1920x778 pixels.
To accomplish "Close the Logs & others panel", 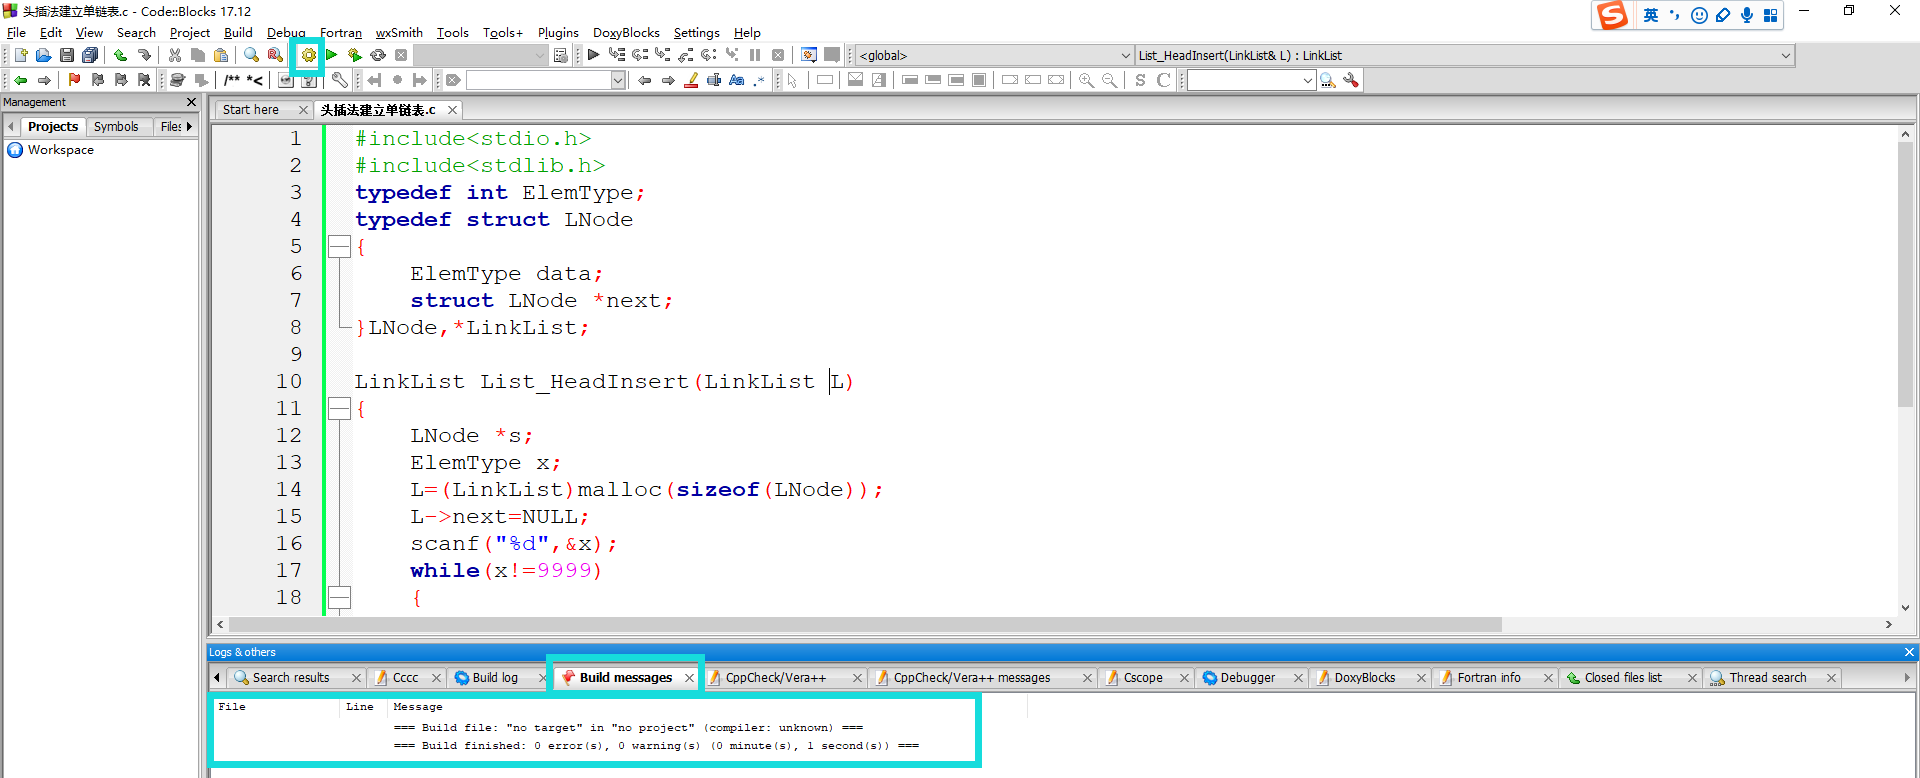I will point(1909,652).
